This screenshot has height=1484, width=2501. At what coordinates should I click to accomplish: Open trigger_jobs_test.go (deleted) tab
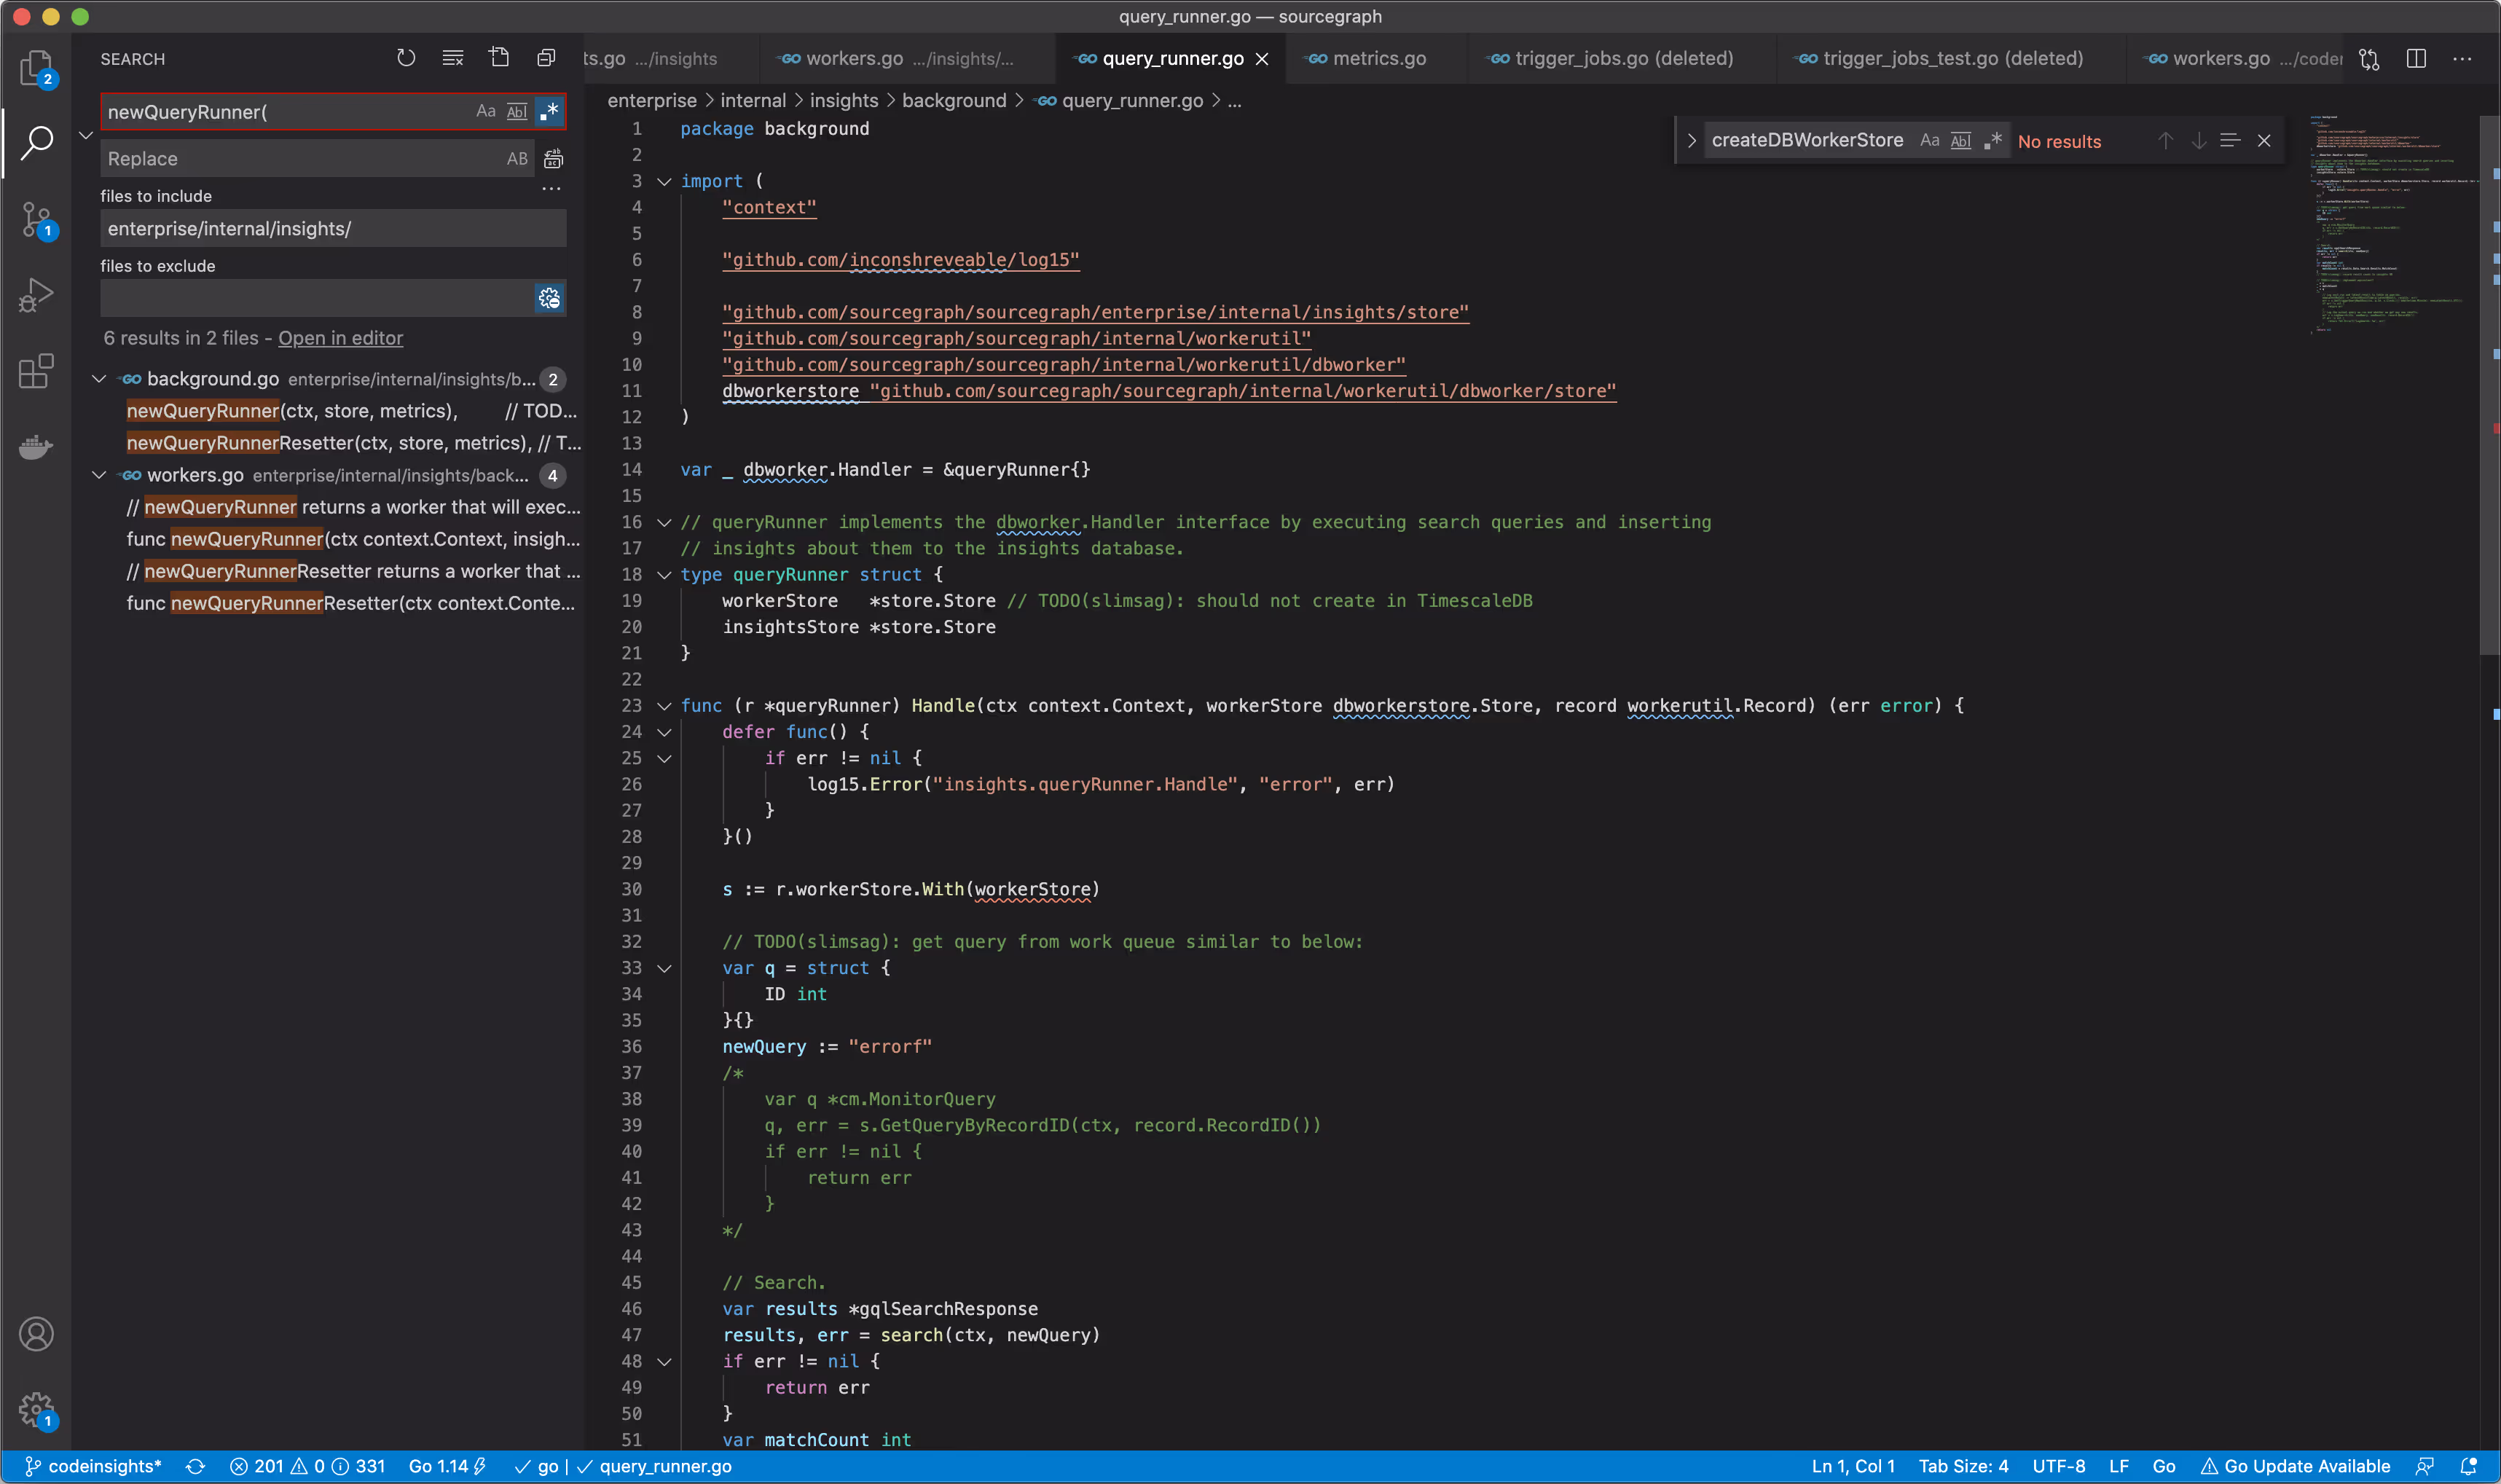[x=1951, y=59]
